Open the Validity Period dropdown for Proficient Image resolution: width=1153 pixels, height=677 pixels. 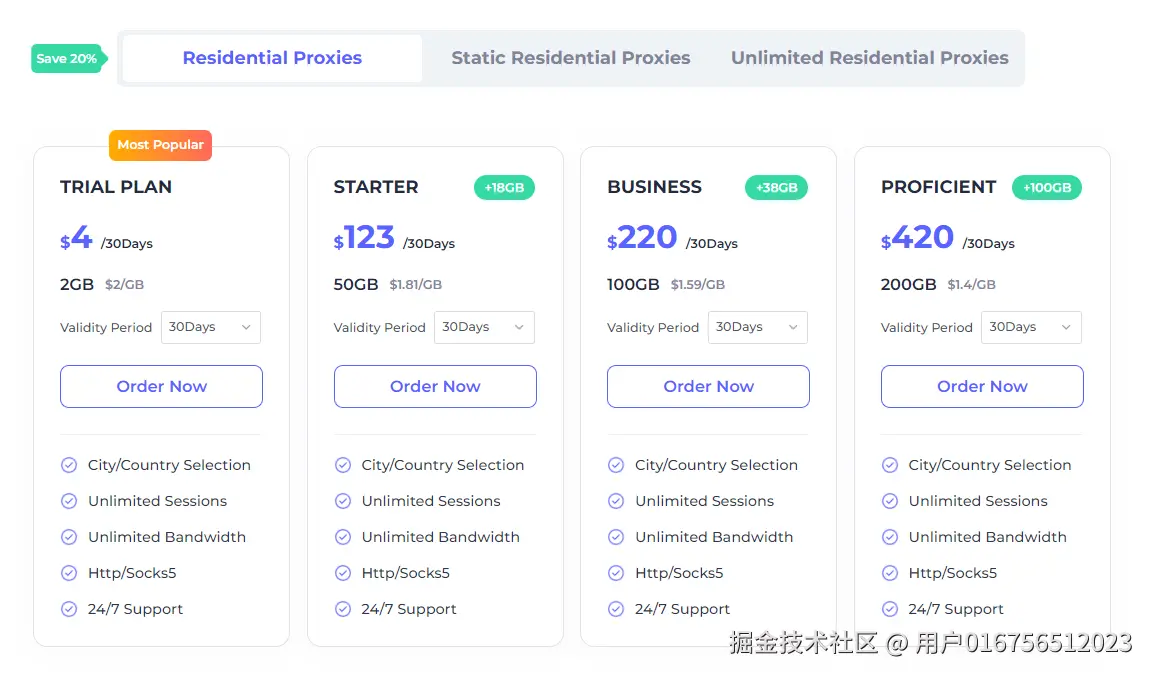[x=1031, y=327]
